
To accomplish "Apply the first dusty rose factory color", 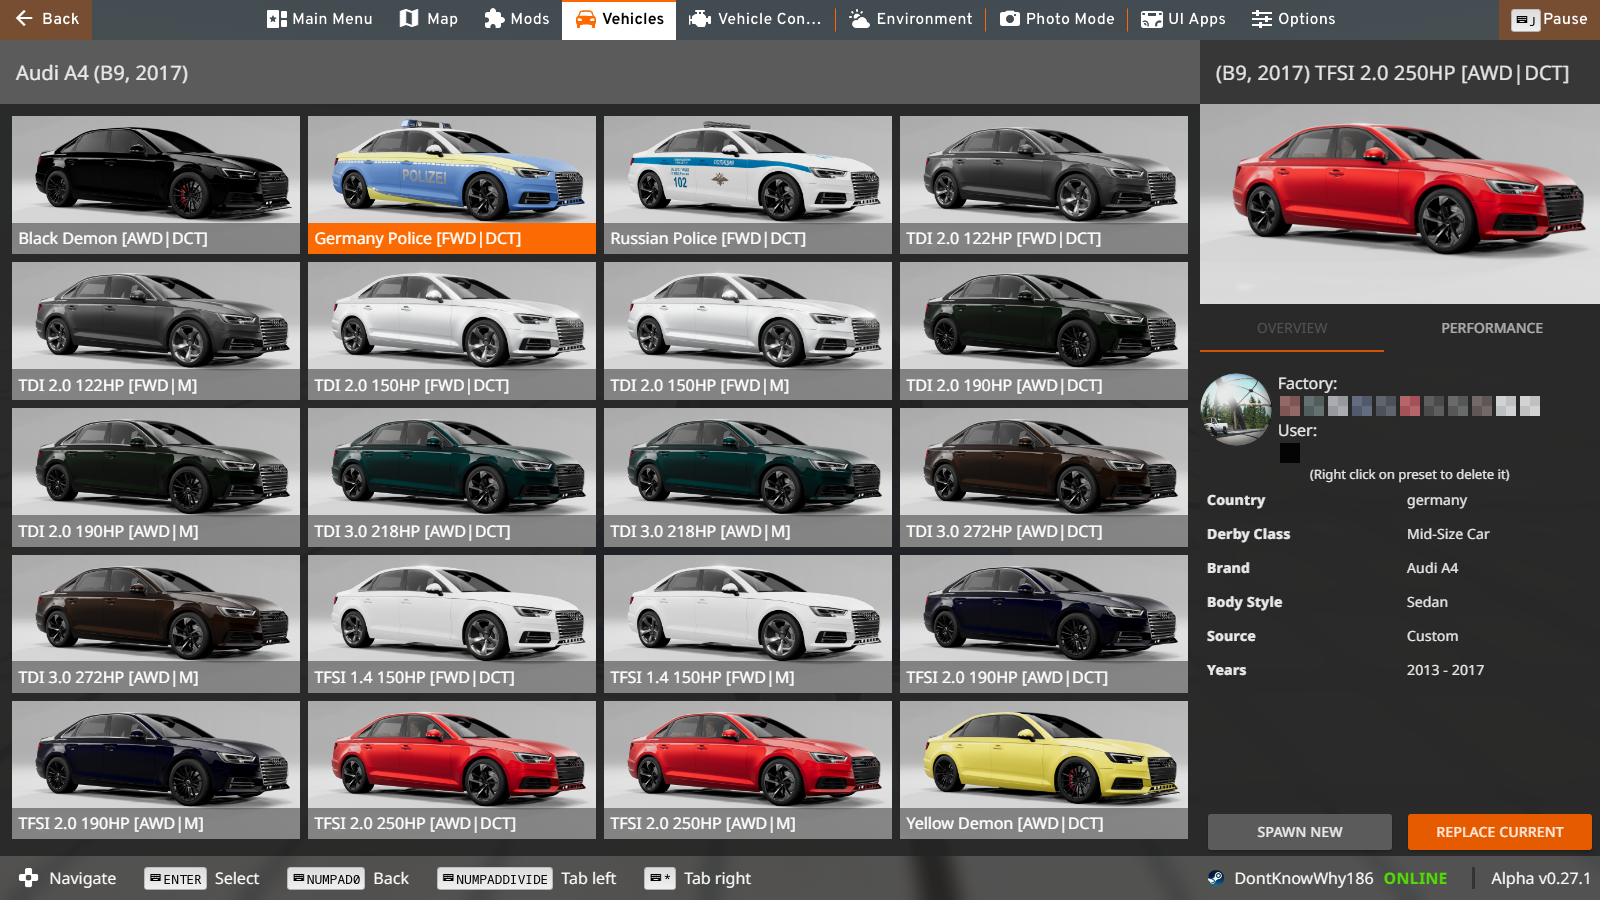I will coord(1290,406).
